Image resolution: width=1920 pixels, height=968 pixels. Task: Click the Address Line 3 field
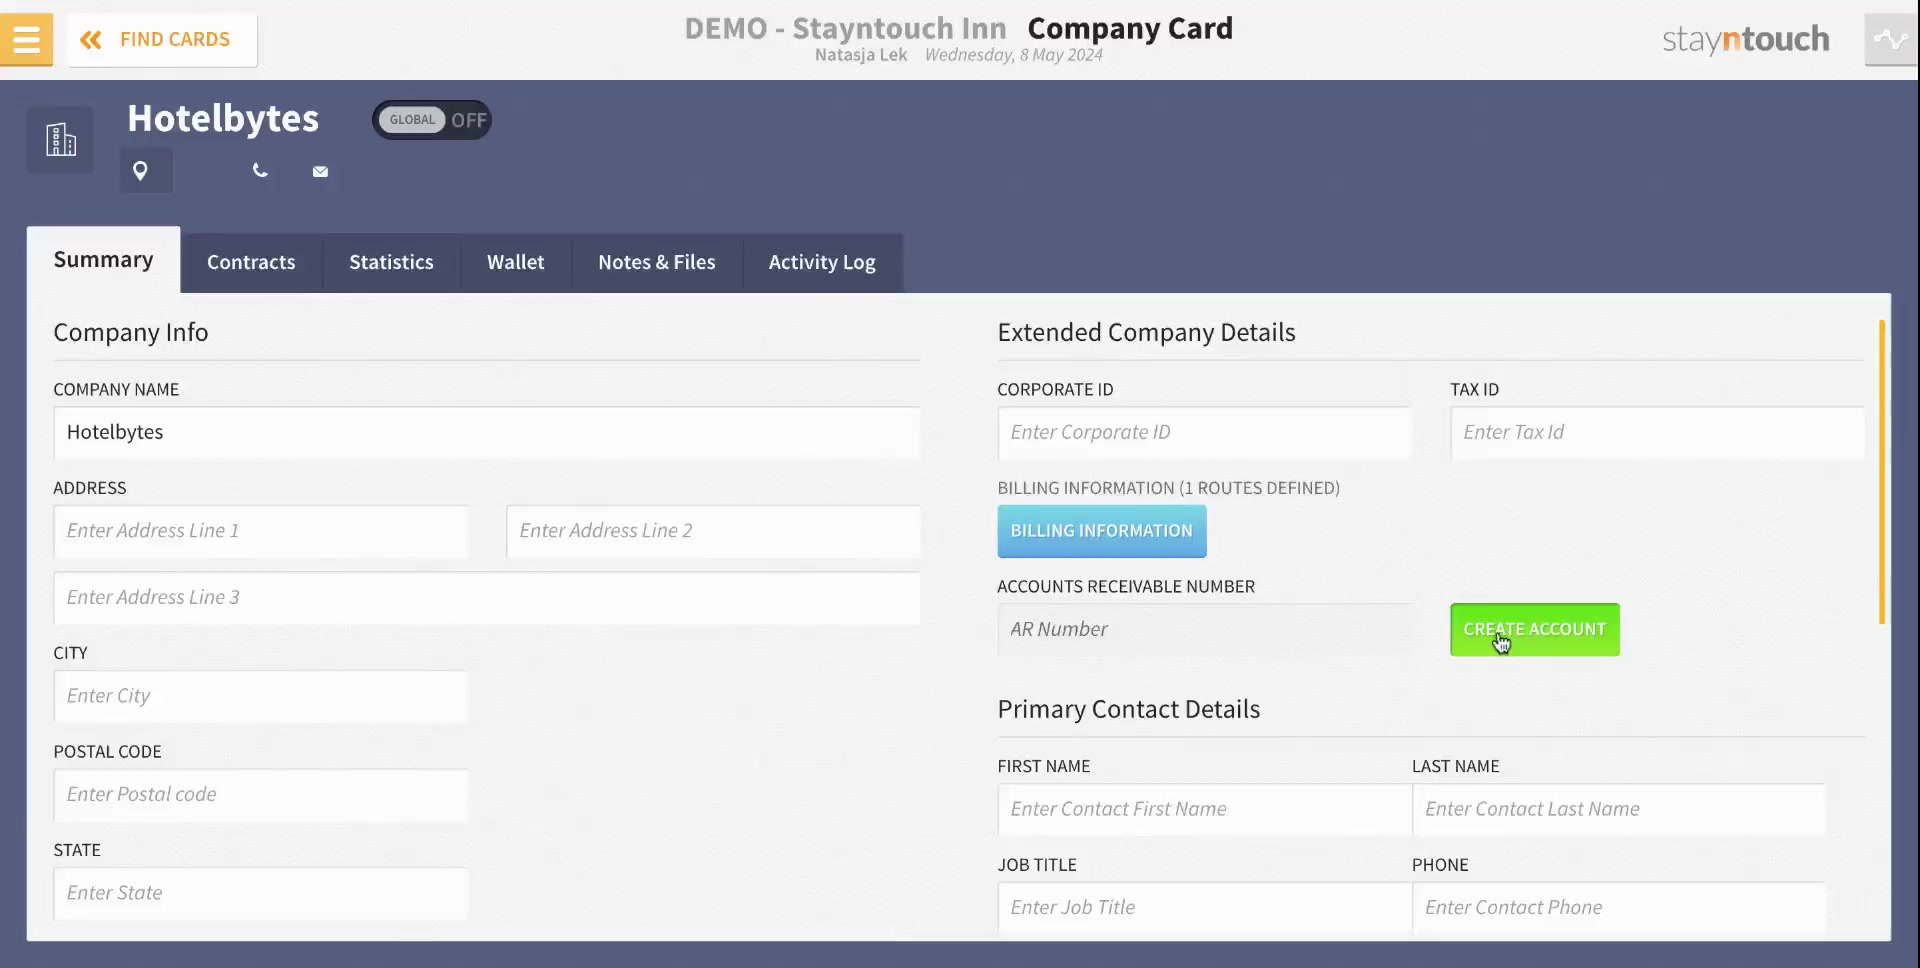[x=487, y=598]
